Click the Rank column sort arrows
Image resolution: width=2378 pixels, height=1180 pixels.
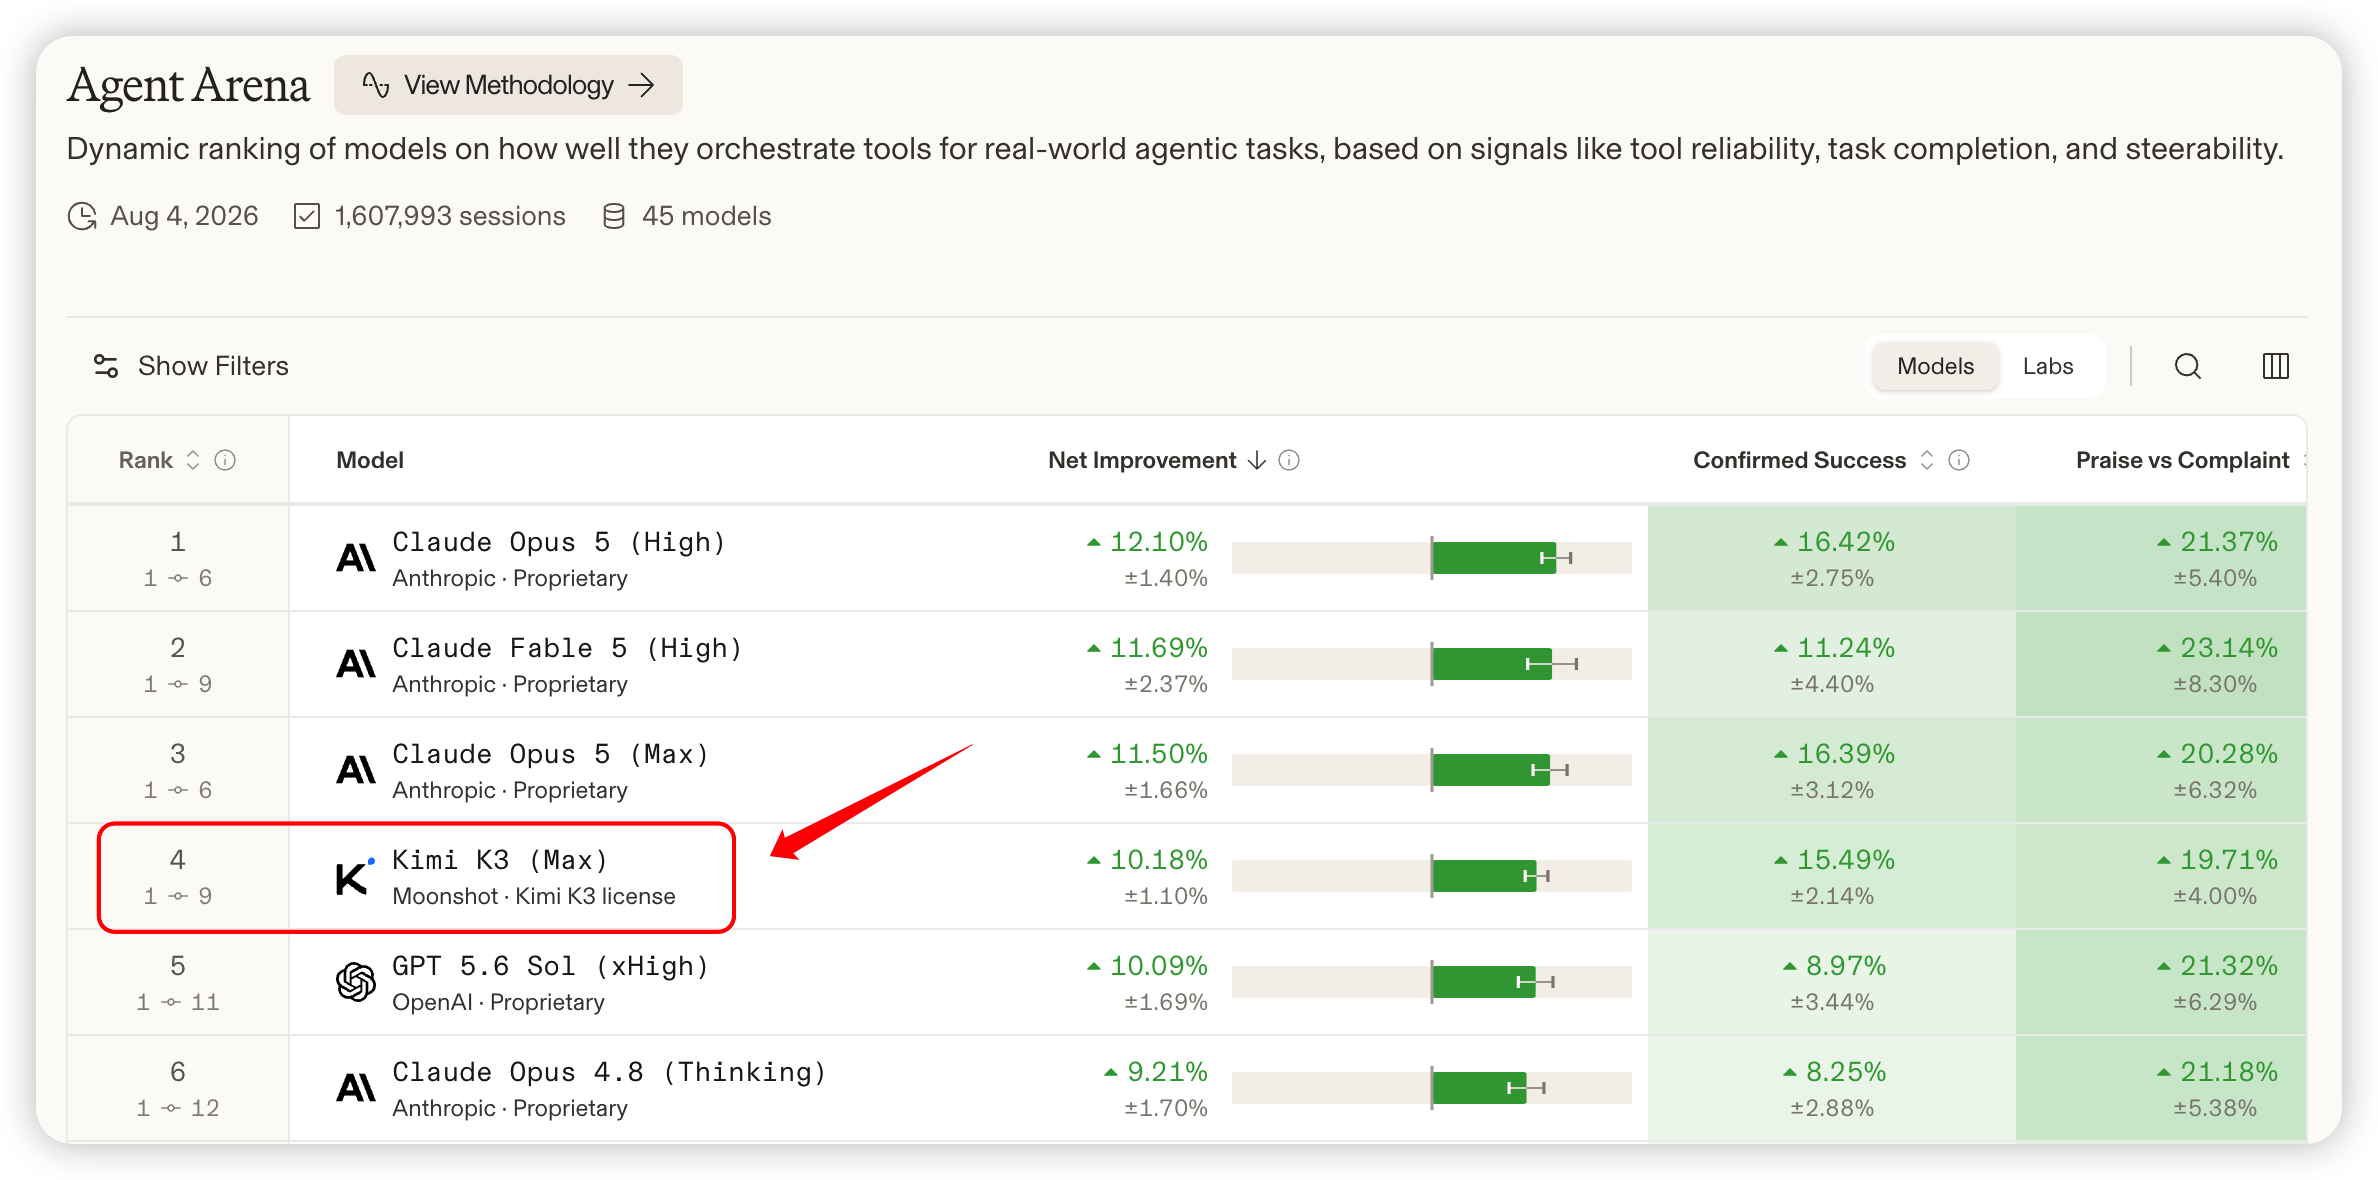[x=193, y=460]
